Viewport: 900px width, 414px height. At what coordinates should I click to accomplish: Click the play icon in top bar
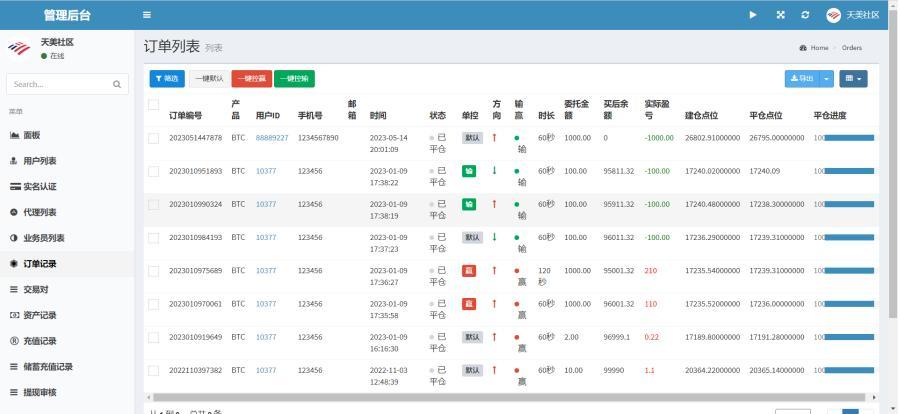pyautogui.click(x=753, y=15)
